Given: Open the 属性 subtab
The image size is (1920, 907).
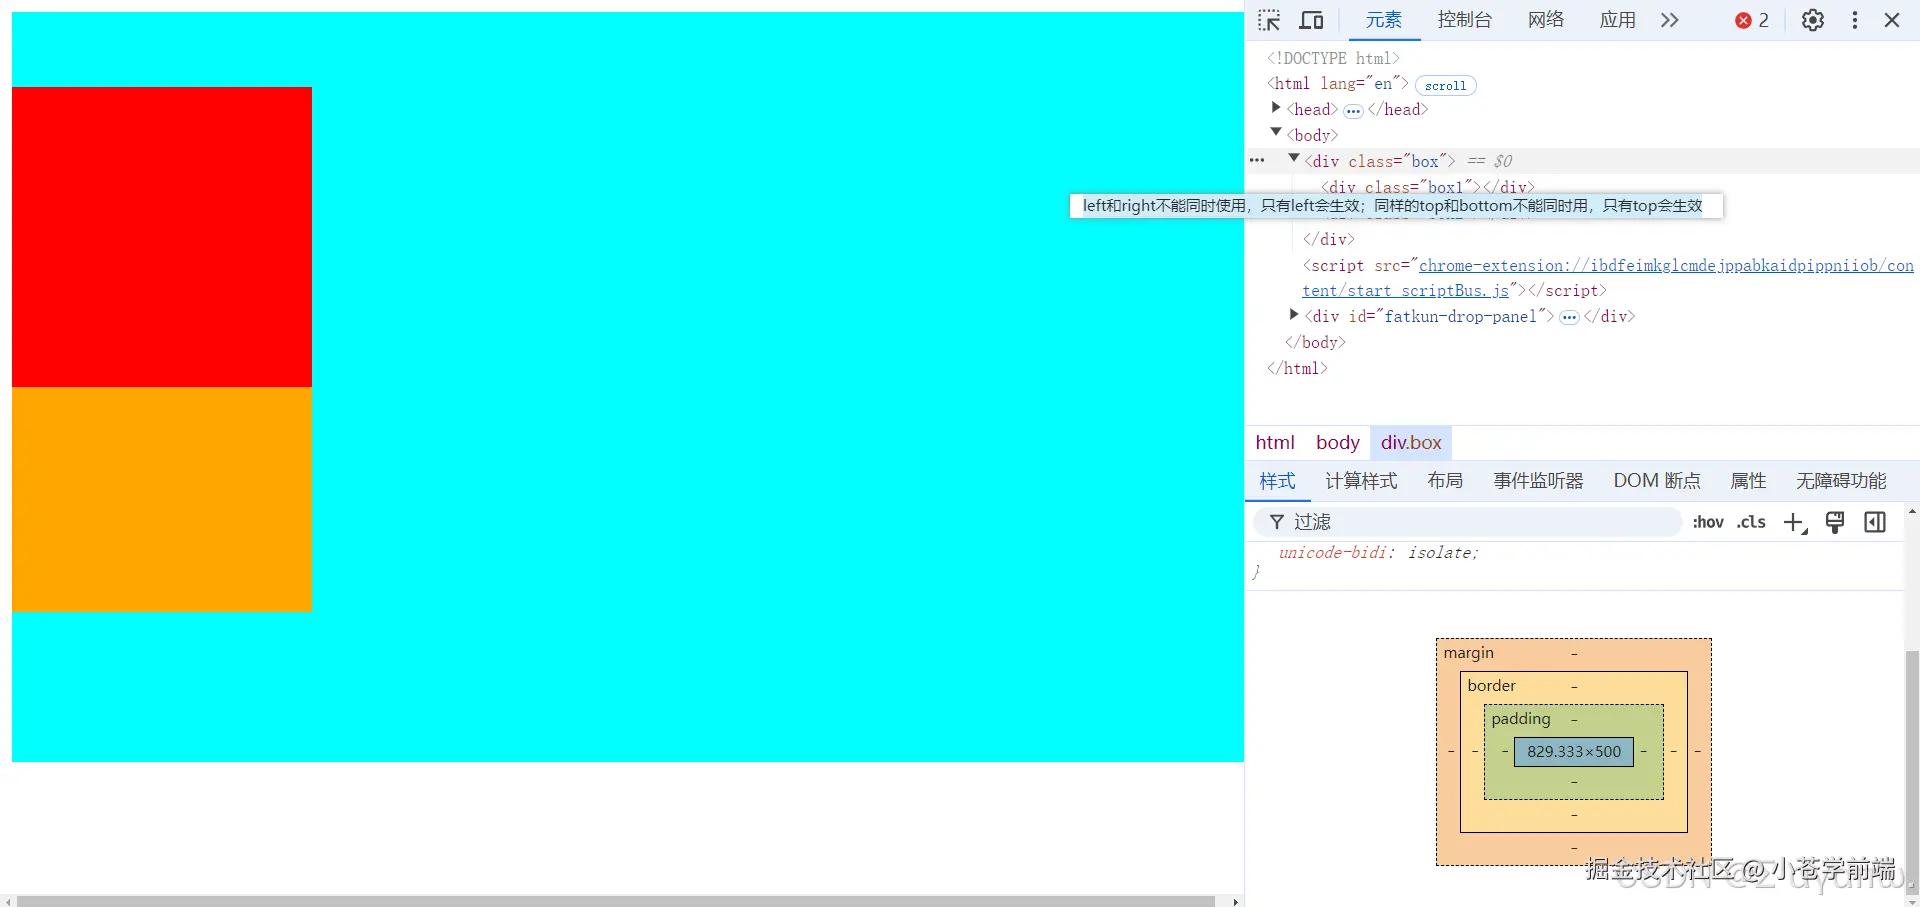Looking at the screenshot, I should coord(1748,481).
